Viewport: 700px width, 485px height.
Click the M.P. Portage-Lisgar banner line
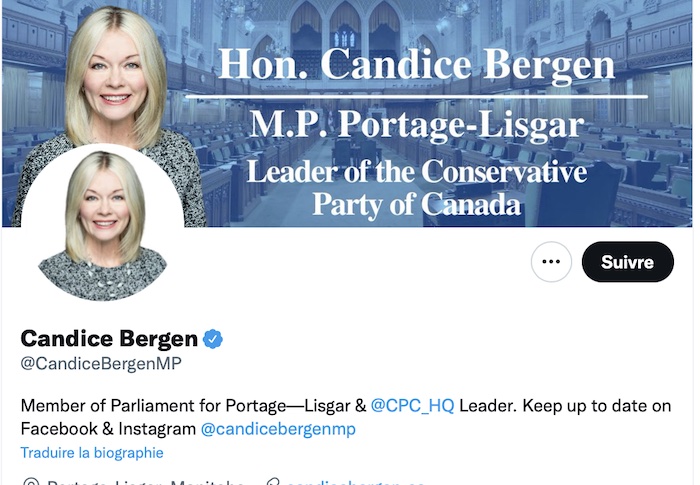417,125
